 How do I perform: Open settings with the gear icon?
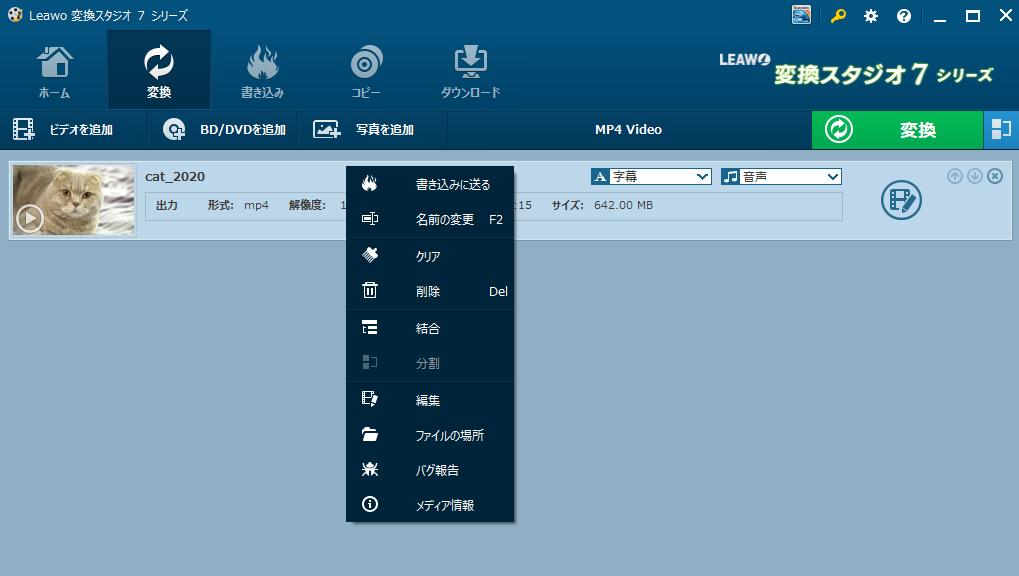(871, 16)
